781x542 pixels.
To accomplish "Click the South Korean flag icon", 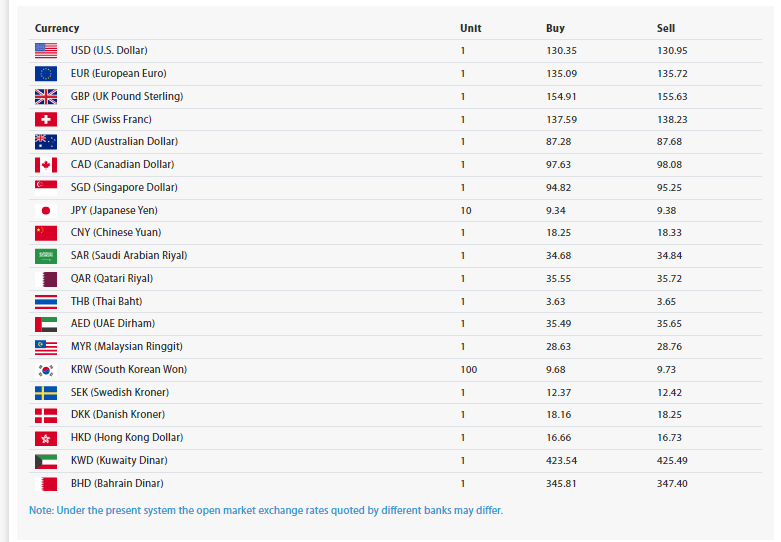I will (x=46, y=369).
